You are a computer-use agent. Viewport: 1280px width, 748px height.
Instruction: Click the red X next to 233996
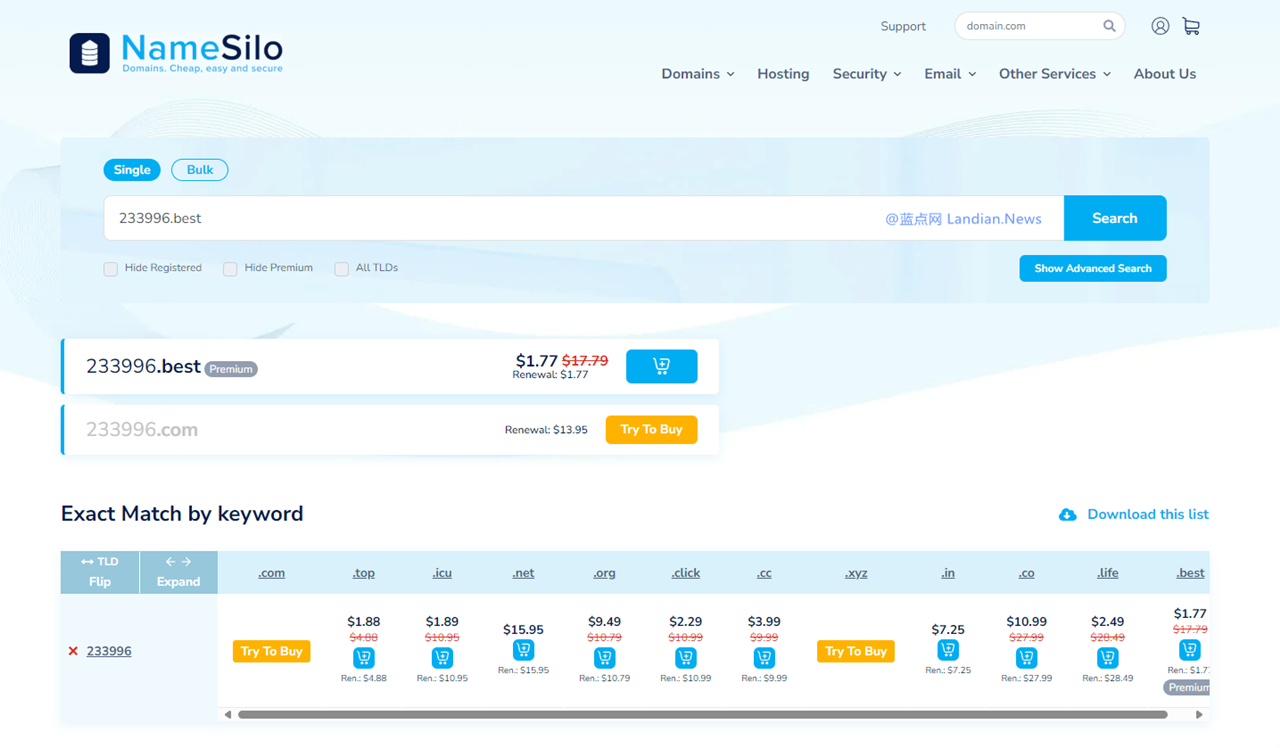[x=73, y=651]
